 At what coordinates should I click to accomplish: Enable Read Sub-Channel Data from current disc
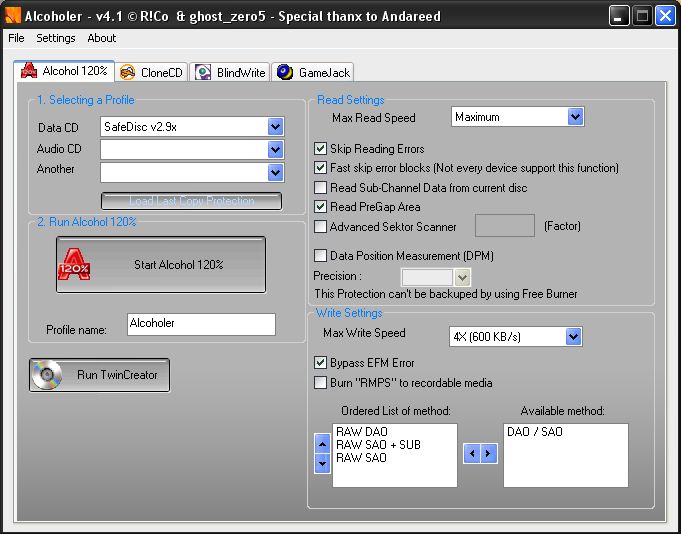(x=320, y=188)
